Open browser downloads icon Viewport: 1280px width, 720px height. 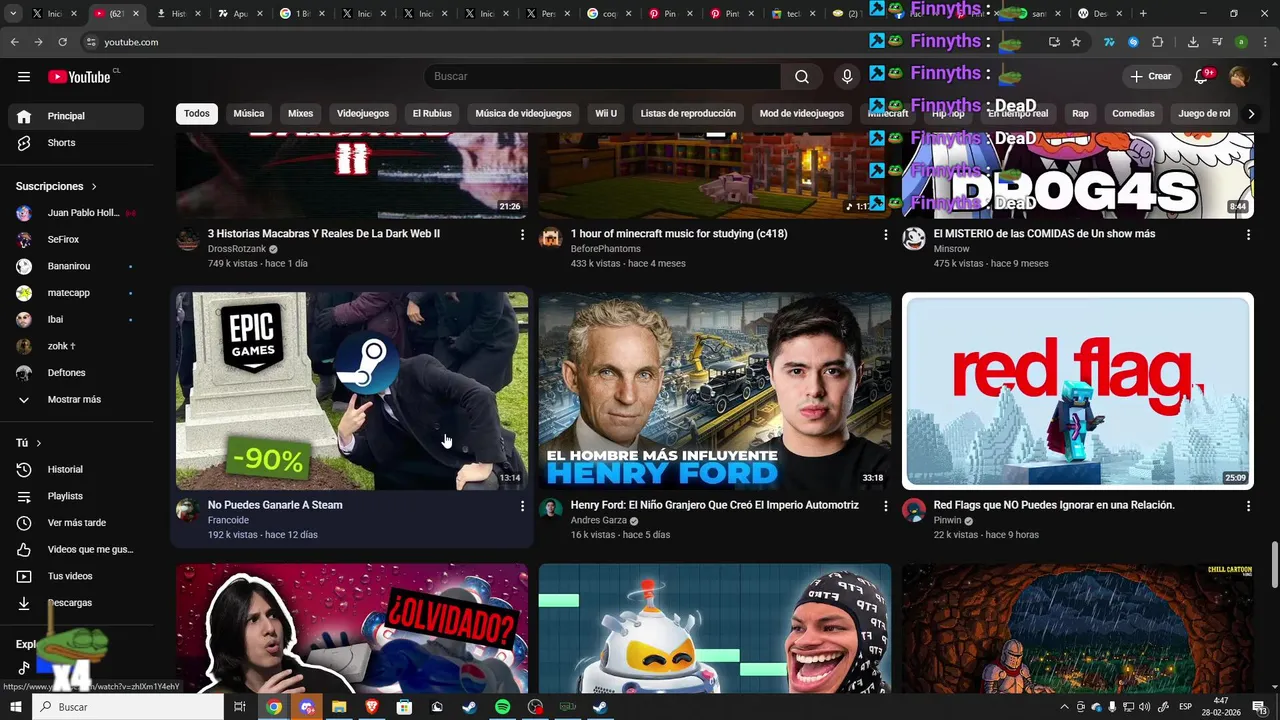(x=1193, y=42)
